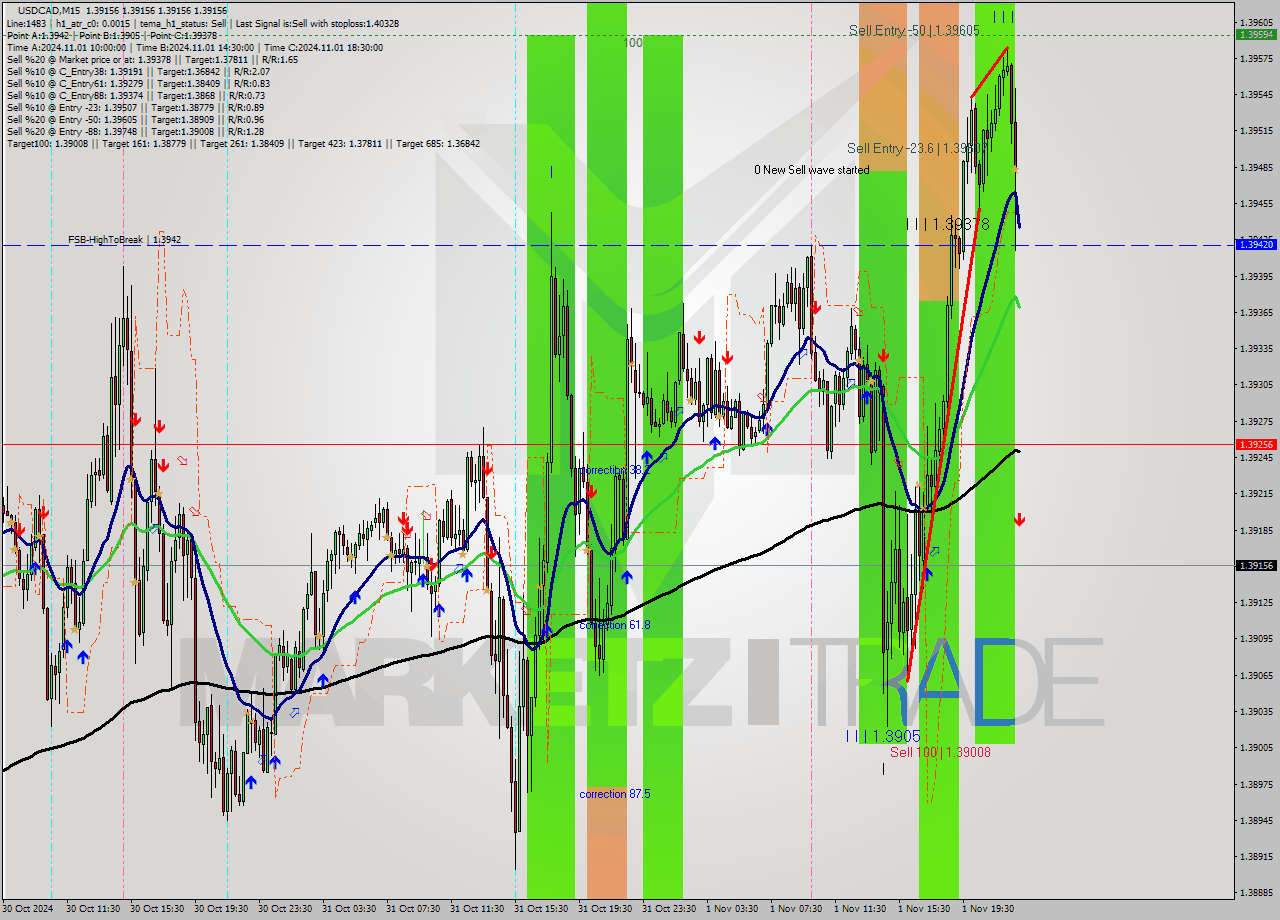Click the '1 Nov 03:30' time axis label

(x=732, y=909)
